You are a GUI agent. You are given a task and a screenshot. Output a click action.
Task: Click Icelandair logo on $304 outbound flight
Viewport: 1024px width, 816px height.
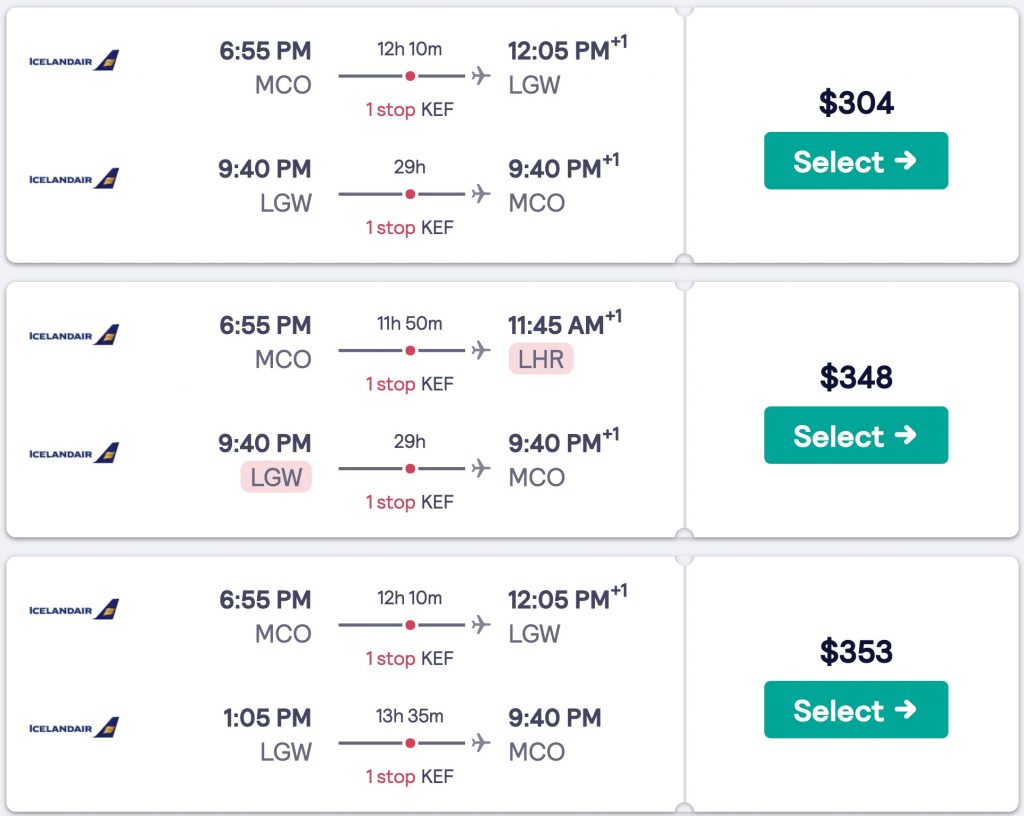click(74, 61)
